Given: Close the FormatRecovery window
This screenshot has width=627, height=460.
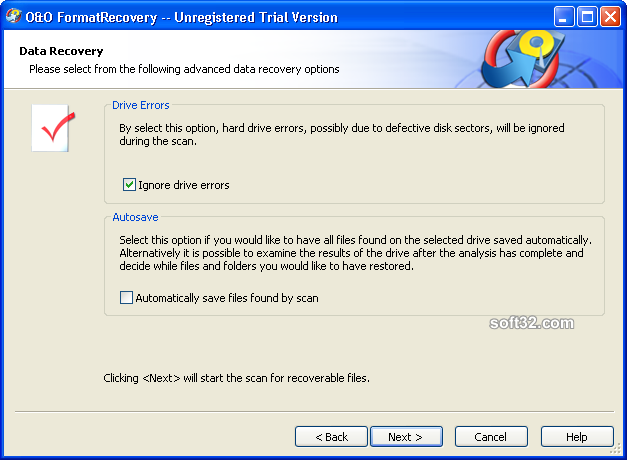Looking at the screenshot, I should pyautogui.click(x=610, y=17).
